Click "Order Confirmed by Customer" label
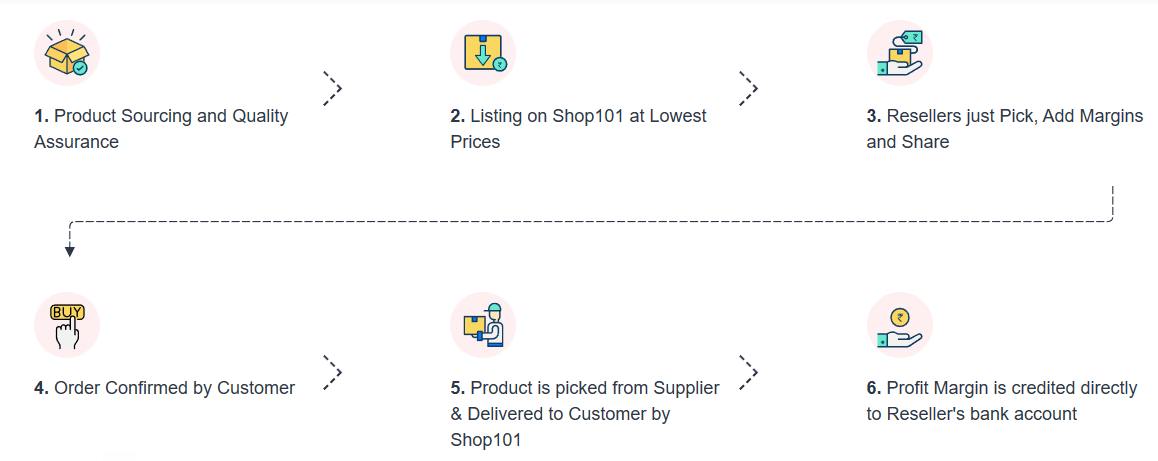Viewport: 1158px width, 461px height. (x=174, y=388)
